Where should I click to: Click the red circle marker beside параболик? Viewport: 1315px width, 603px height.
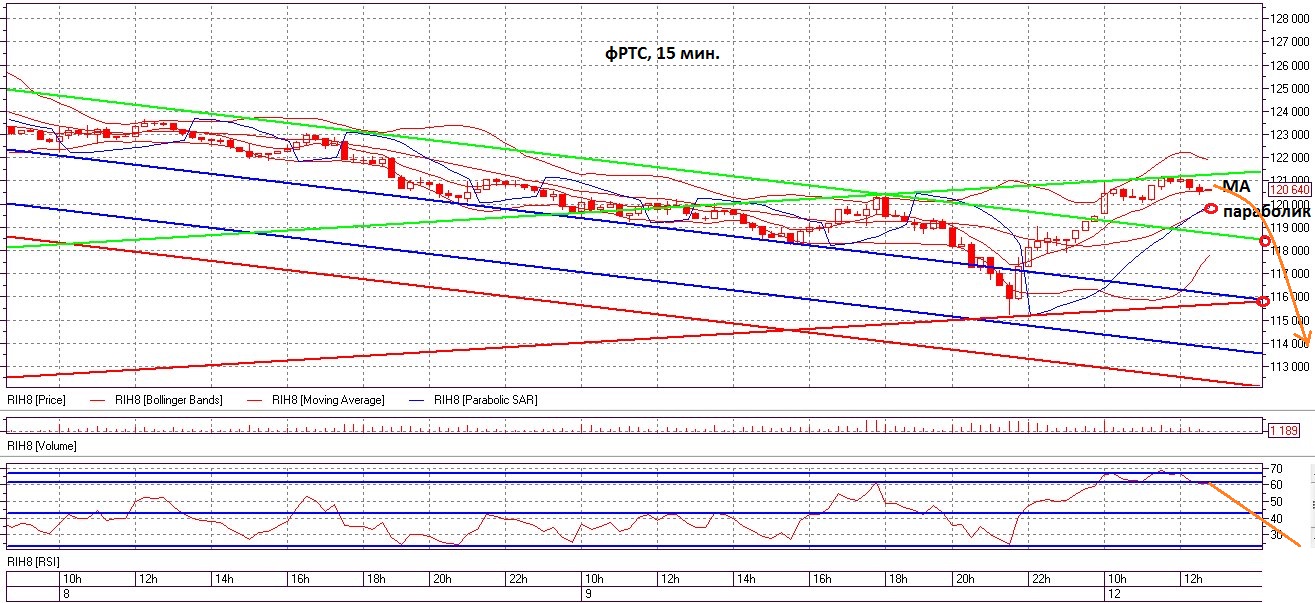click(1211, 209)
